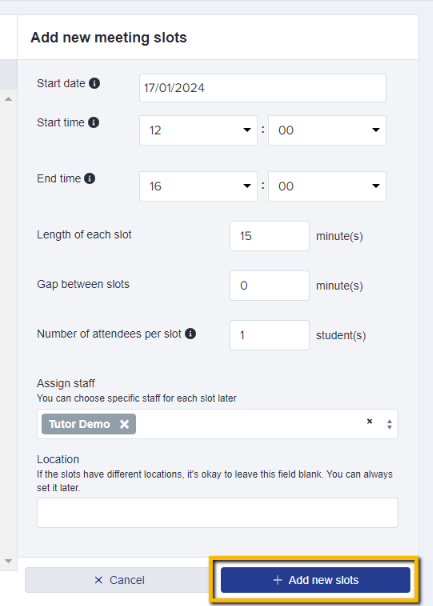
Task: Click the attendees per slot number field
Action: pos(269,335)
